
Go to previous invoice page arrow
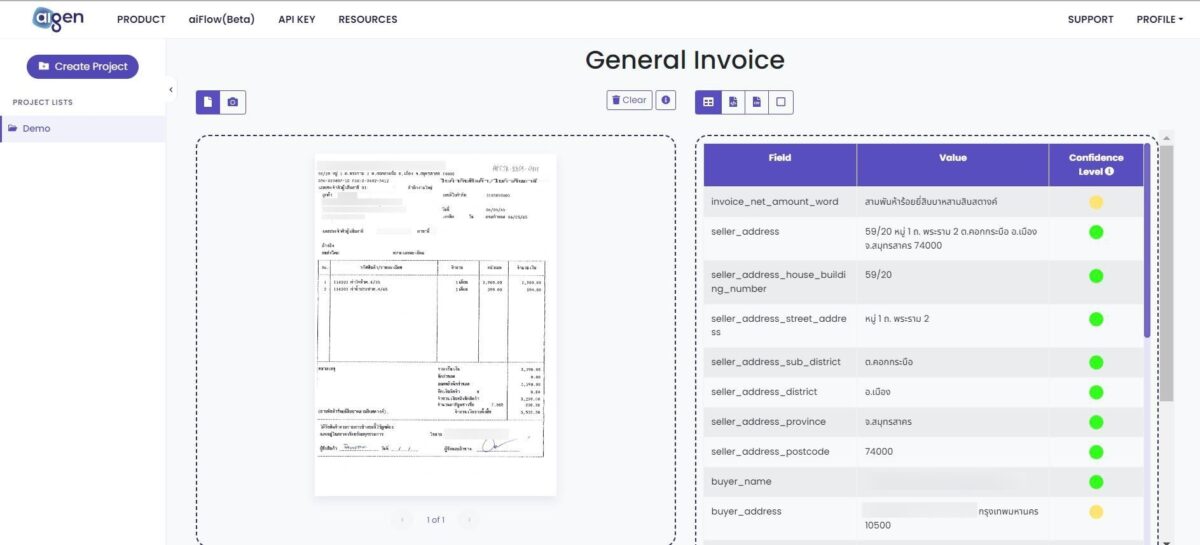403,520
